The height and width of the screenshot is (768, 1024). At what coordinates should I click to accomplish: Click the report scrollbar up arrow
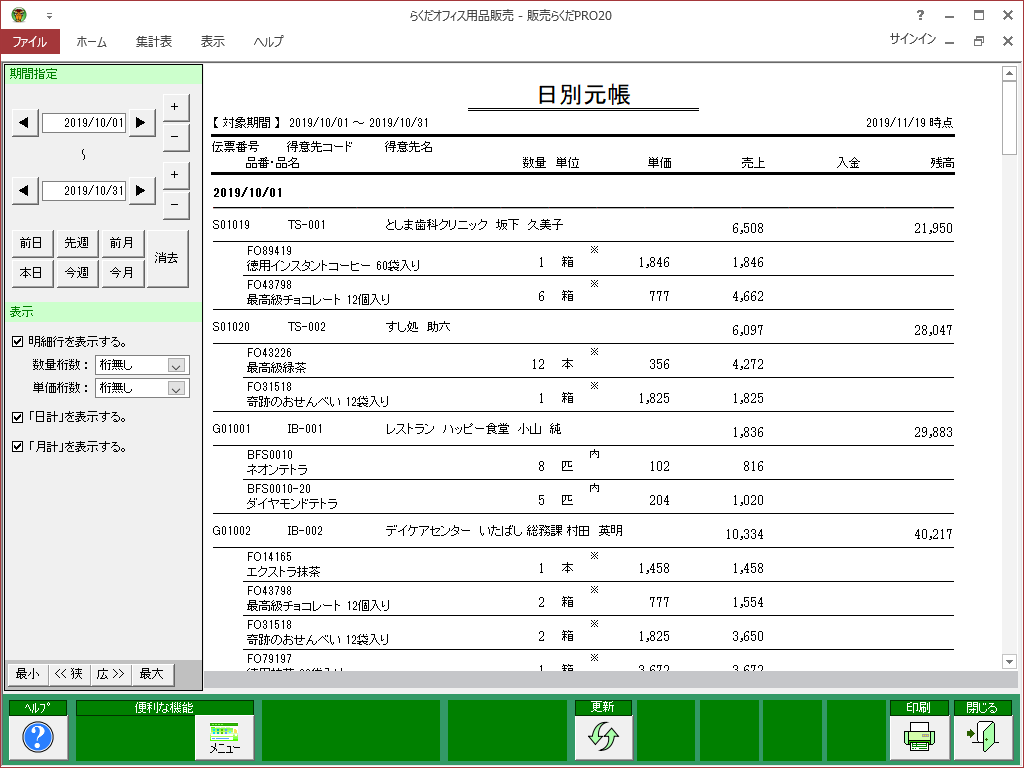point(1009,73)
